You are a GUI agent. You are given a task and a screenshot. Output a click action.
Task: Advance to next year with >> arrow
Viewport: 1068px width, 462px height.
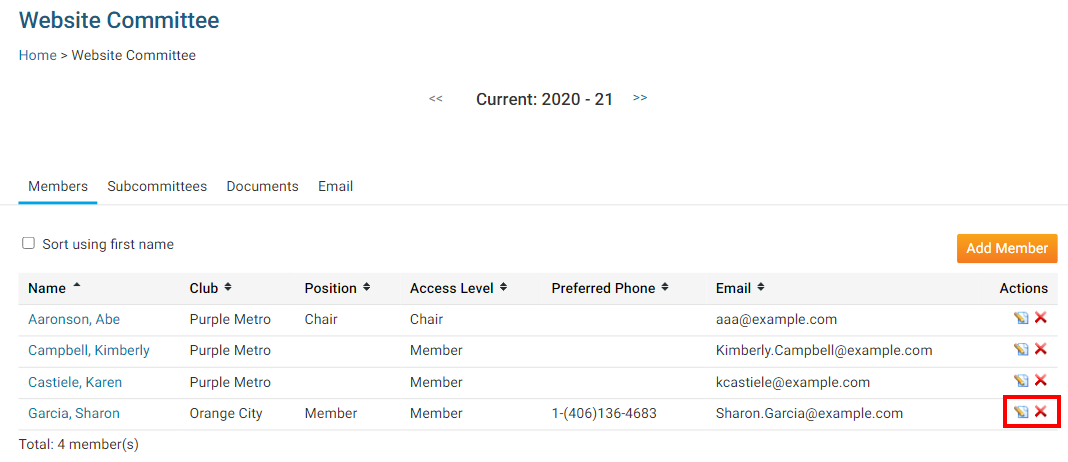click(640, 98)
